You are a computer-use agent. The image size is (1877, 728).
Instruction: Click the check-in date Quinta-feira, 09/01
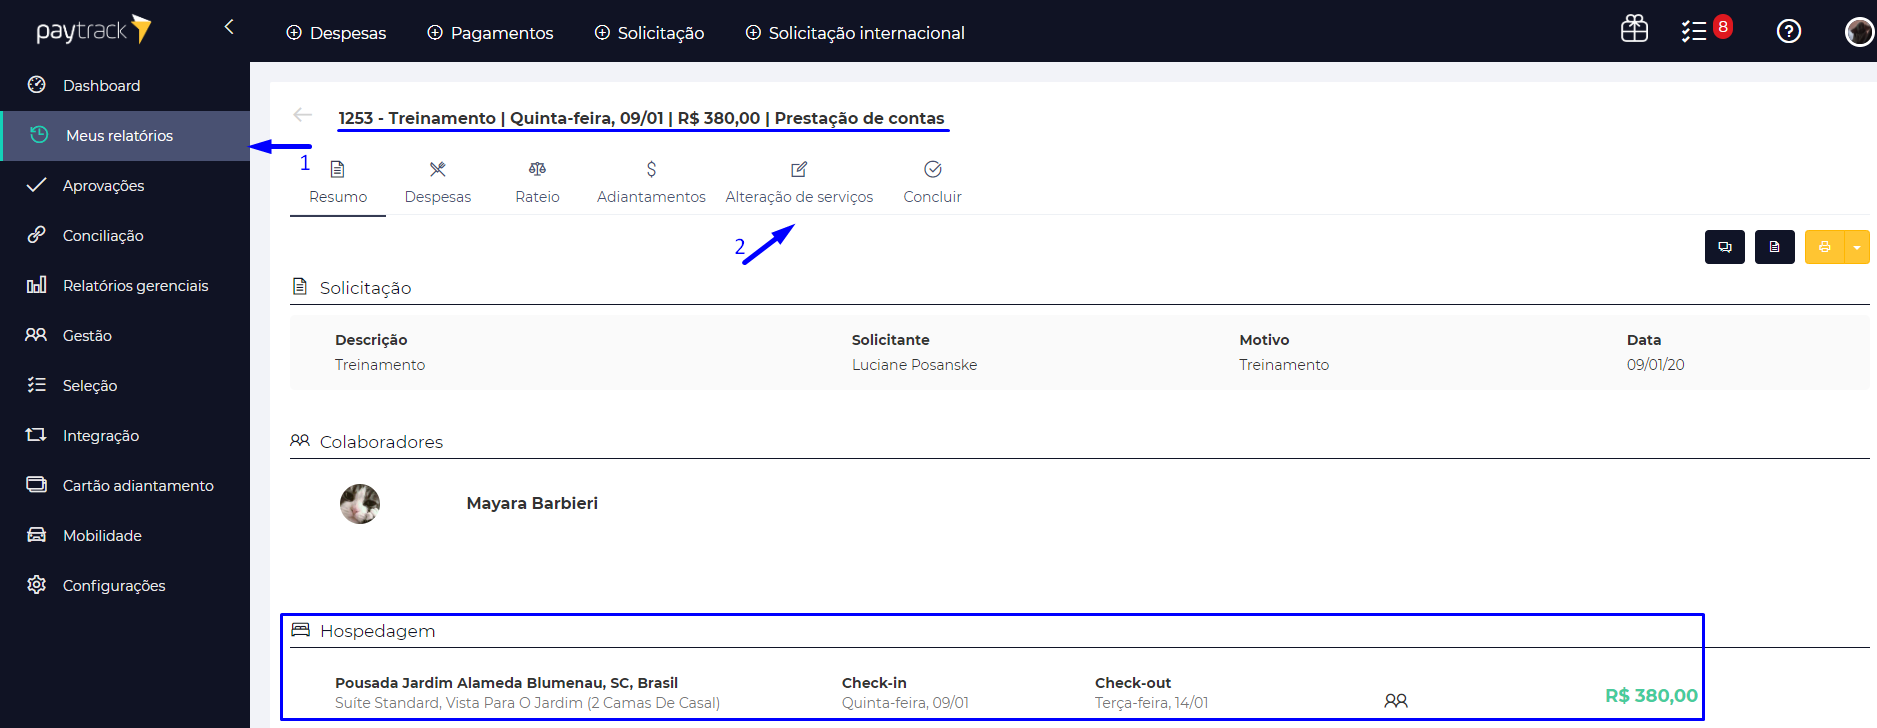905,703
